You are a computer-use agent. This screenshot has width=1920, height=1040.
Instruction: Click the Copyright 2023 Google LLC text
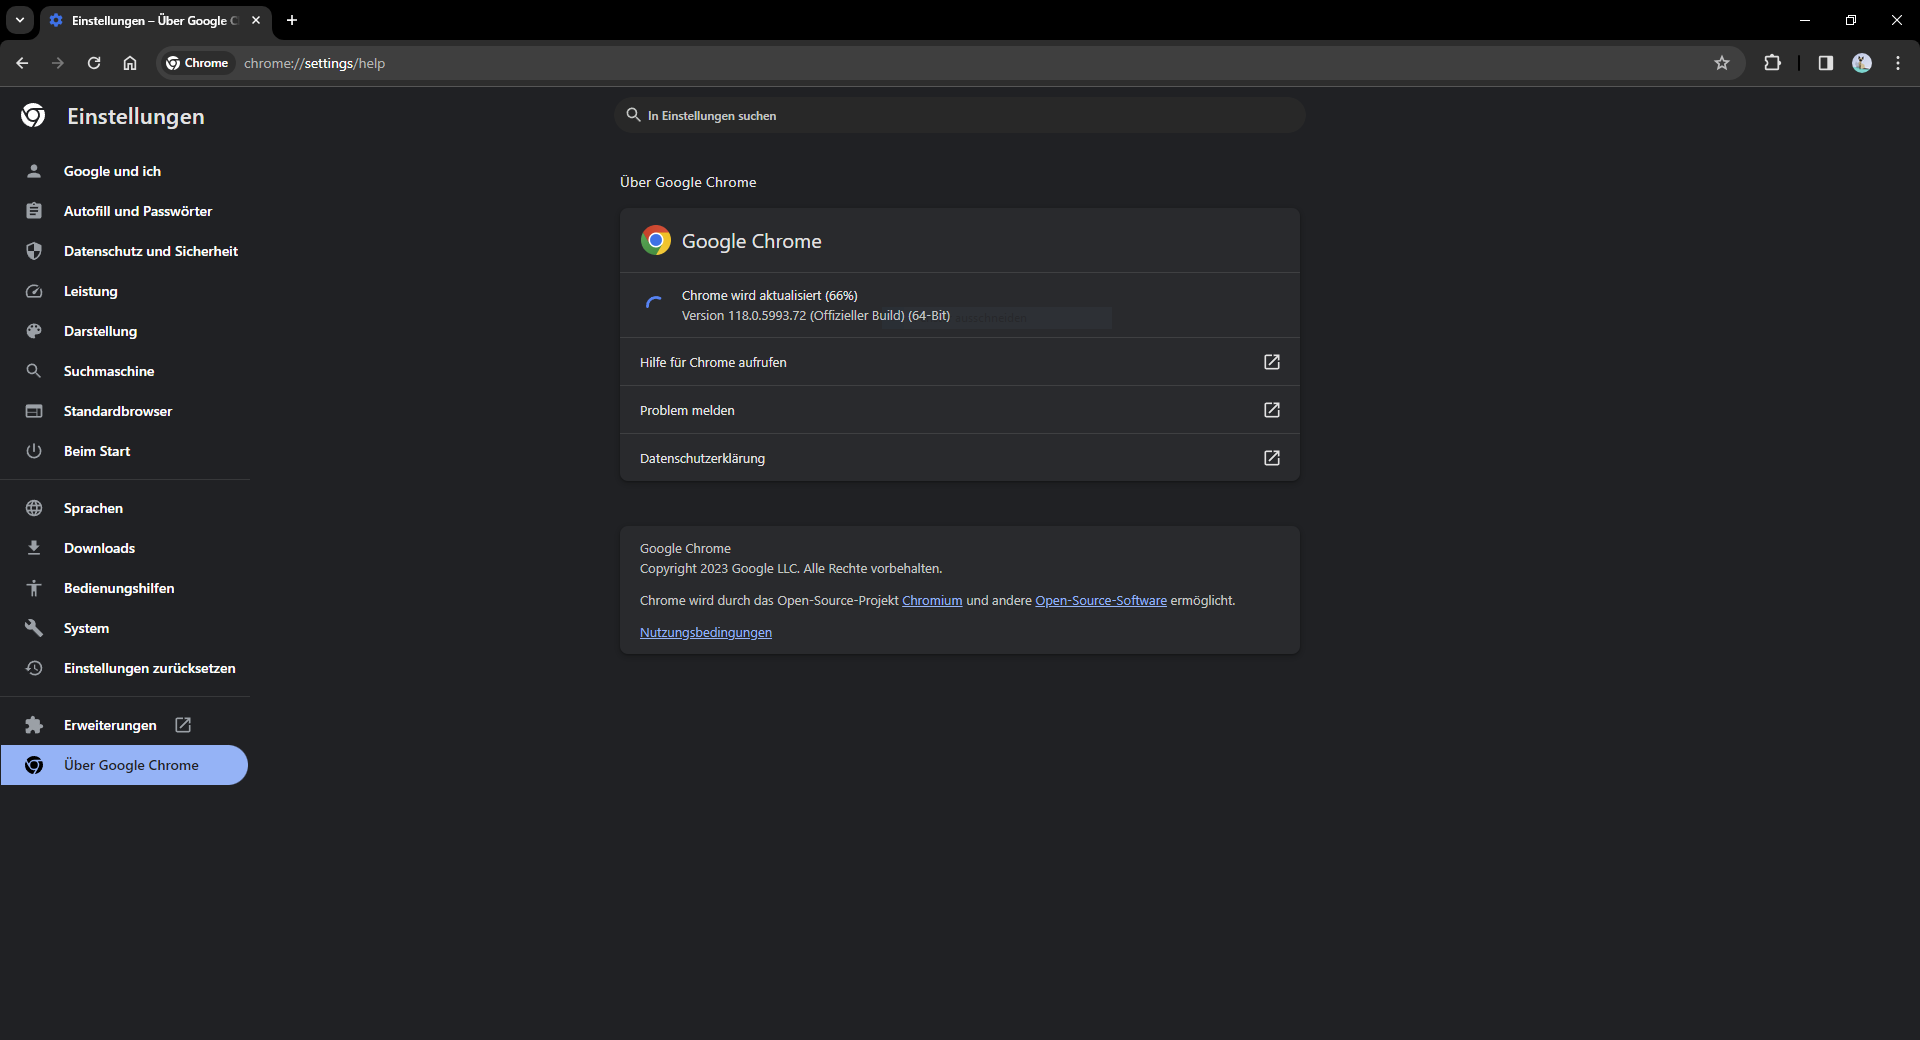(791, 569)
